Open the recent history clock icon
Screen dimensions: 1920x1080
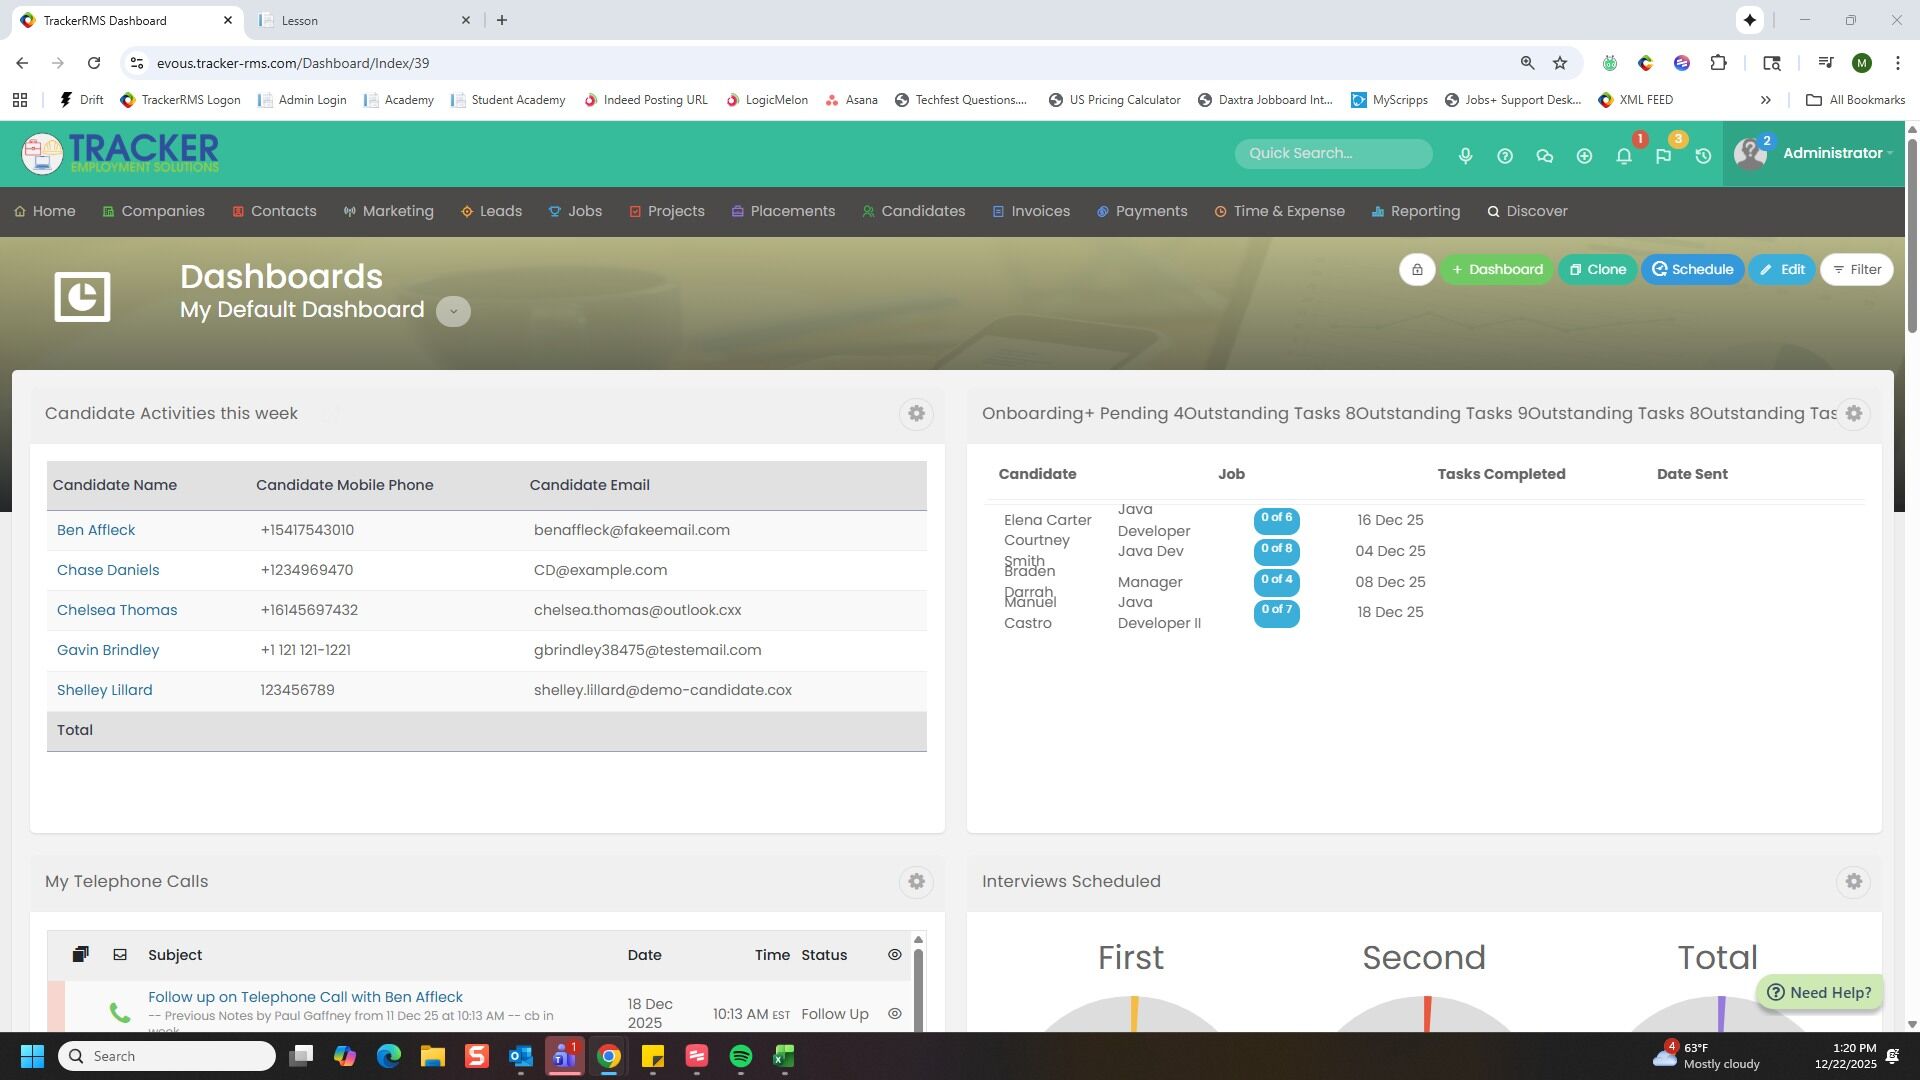coord(1703,156)
